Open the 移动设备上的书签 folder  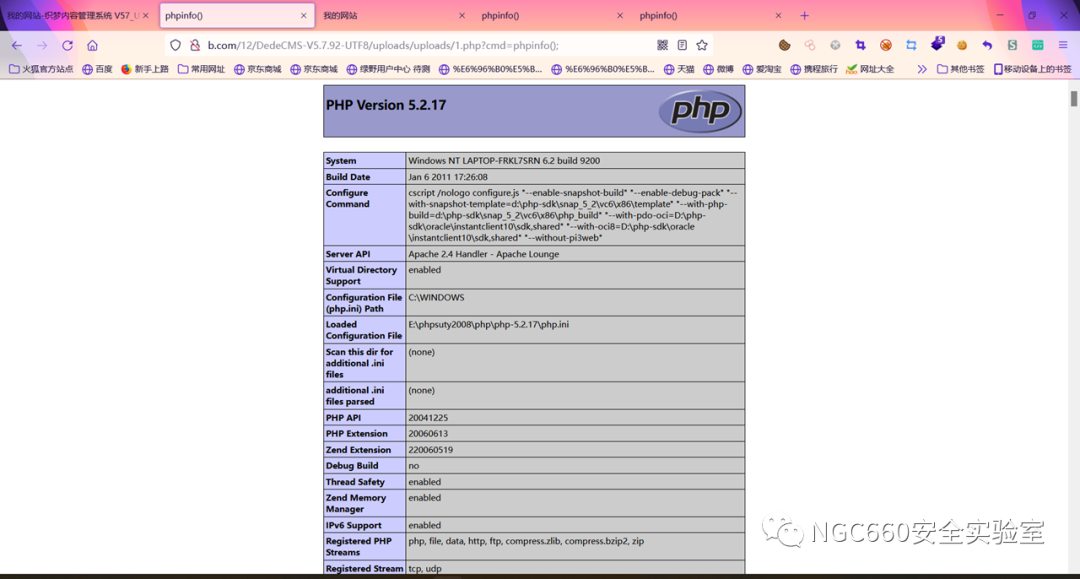click(x=1032, y=69)
